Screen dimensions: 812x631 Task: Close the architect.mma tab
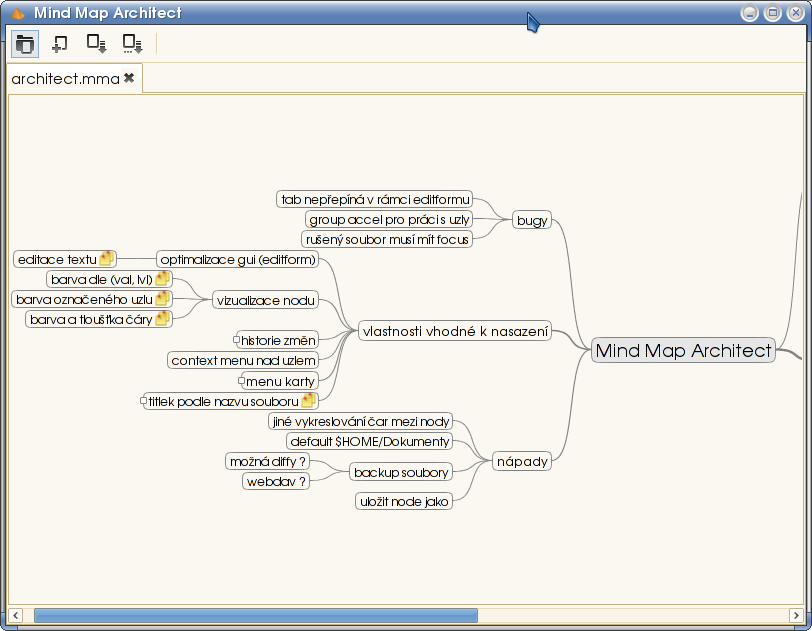(x=129, y=78)
